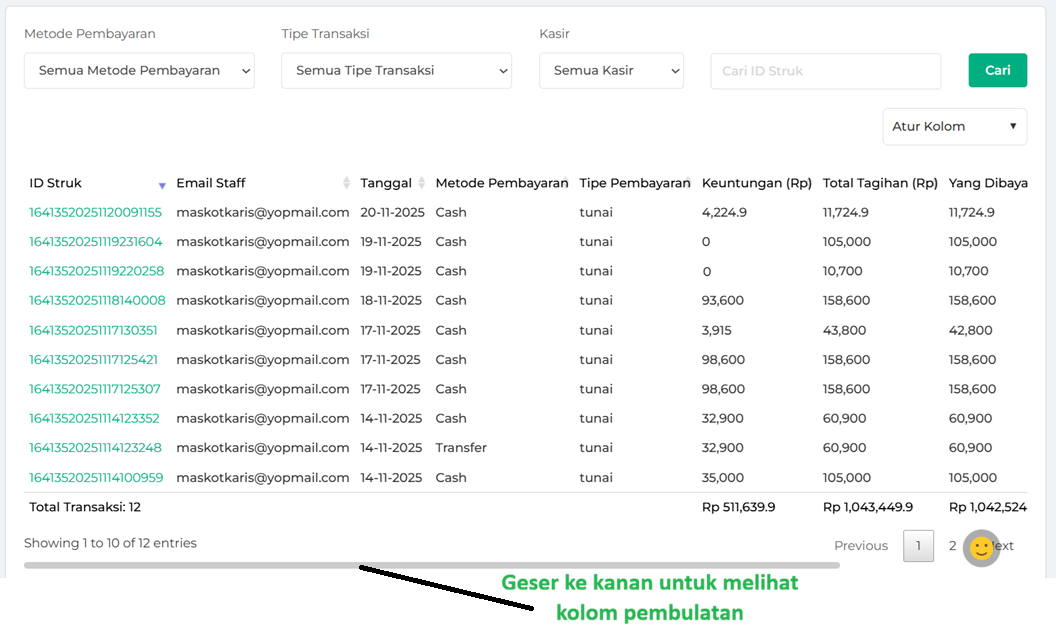This screenshot has height=643, width=1057.
Task: Open receipt 16413520251119231604
Action: (95, 242)
